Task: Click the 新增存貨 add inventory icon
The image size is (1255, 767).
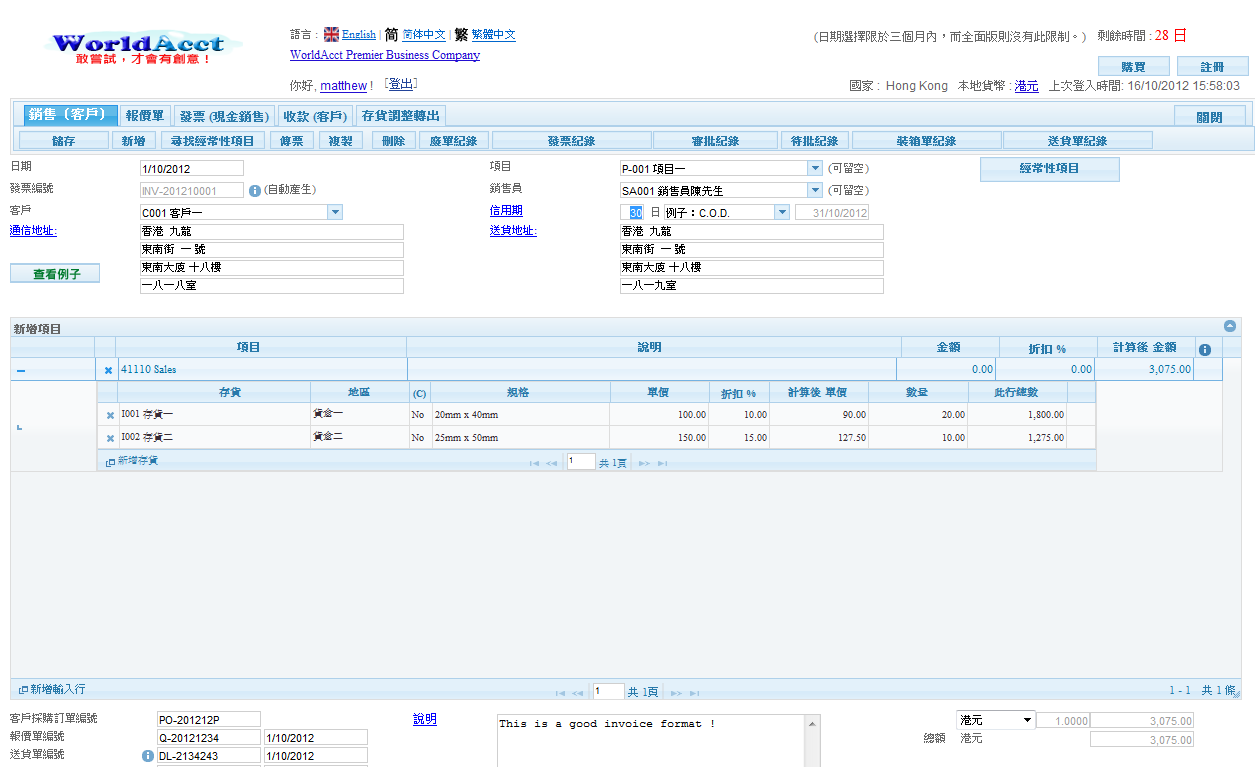Action: coord(111,462)
